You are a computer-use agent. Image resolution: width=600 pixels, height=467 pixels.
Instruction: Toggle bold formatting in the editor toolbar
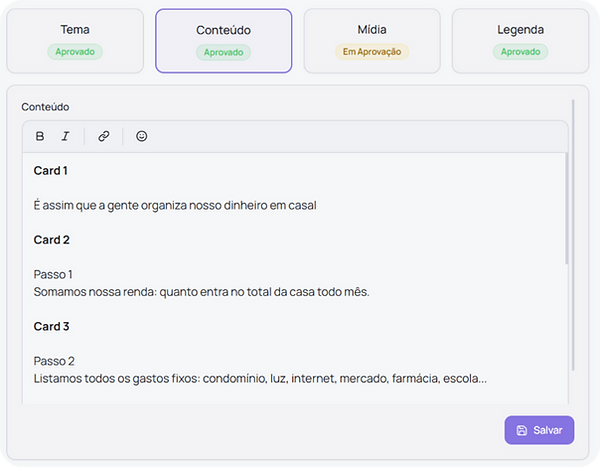(x=40, y=136)
